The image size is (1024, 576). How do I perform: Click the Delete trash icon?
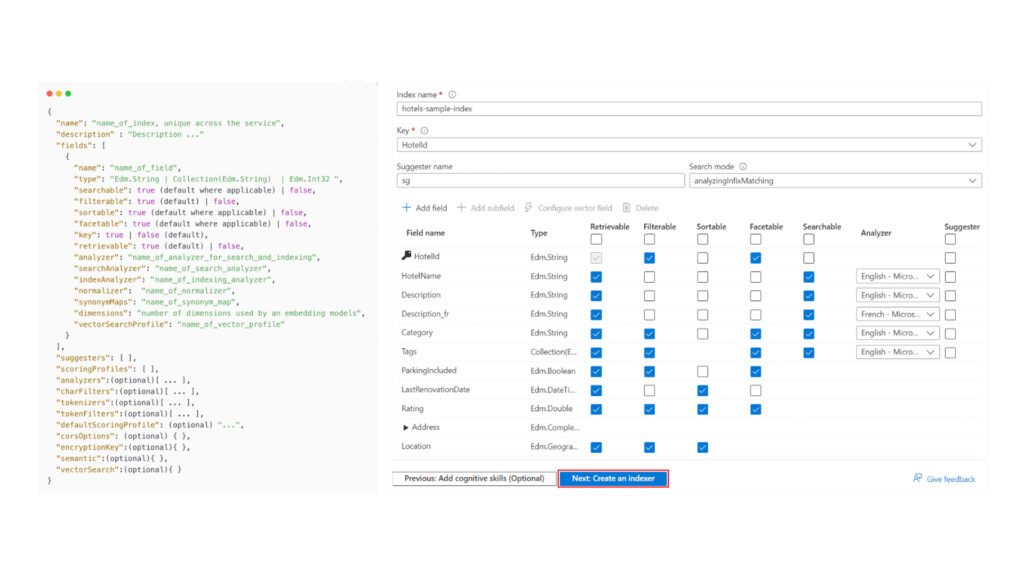coord(626,208)
